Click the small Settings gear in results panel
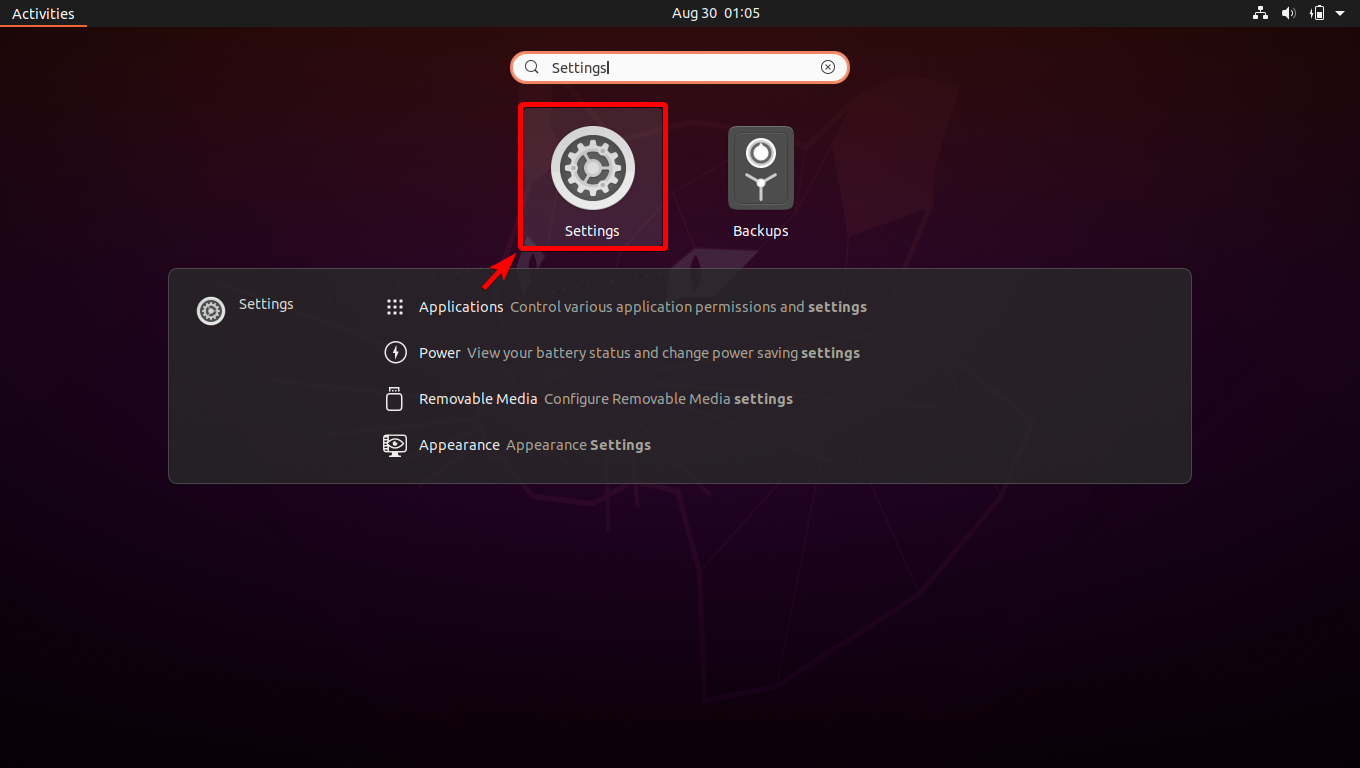The image size is (1360, 768). click(x=211, y=311)
